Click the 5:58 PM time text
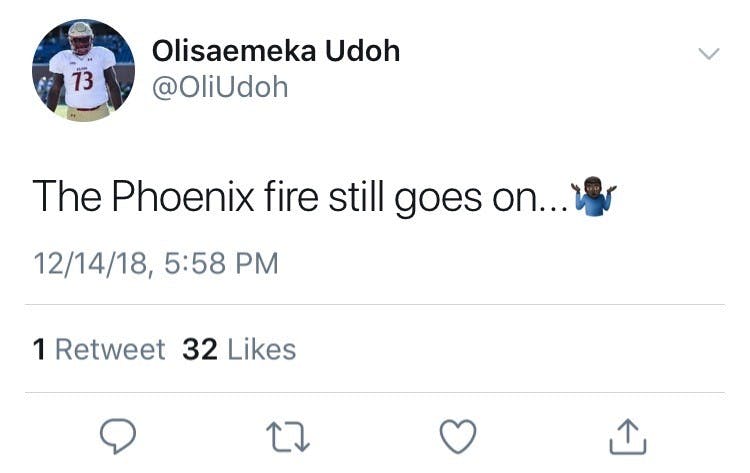The width and height of the screenshot is (750, 473). pos(221,264)
